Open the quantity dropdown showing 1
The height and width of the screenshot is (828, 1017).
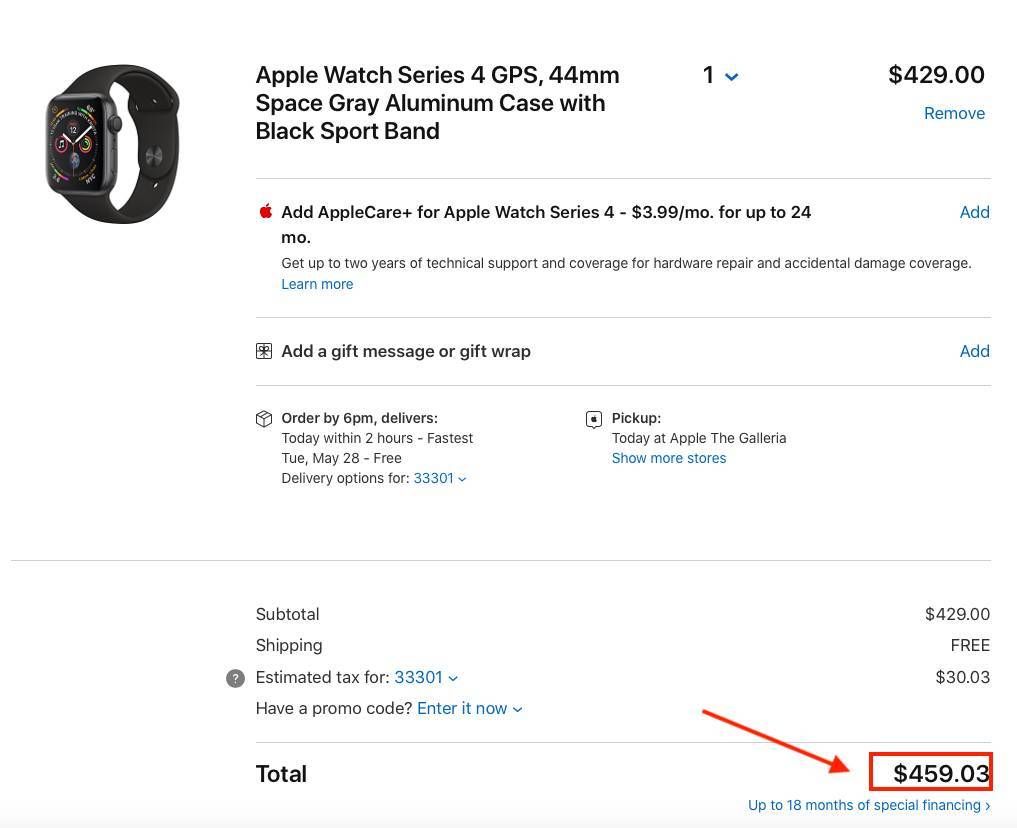720,75
